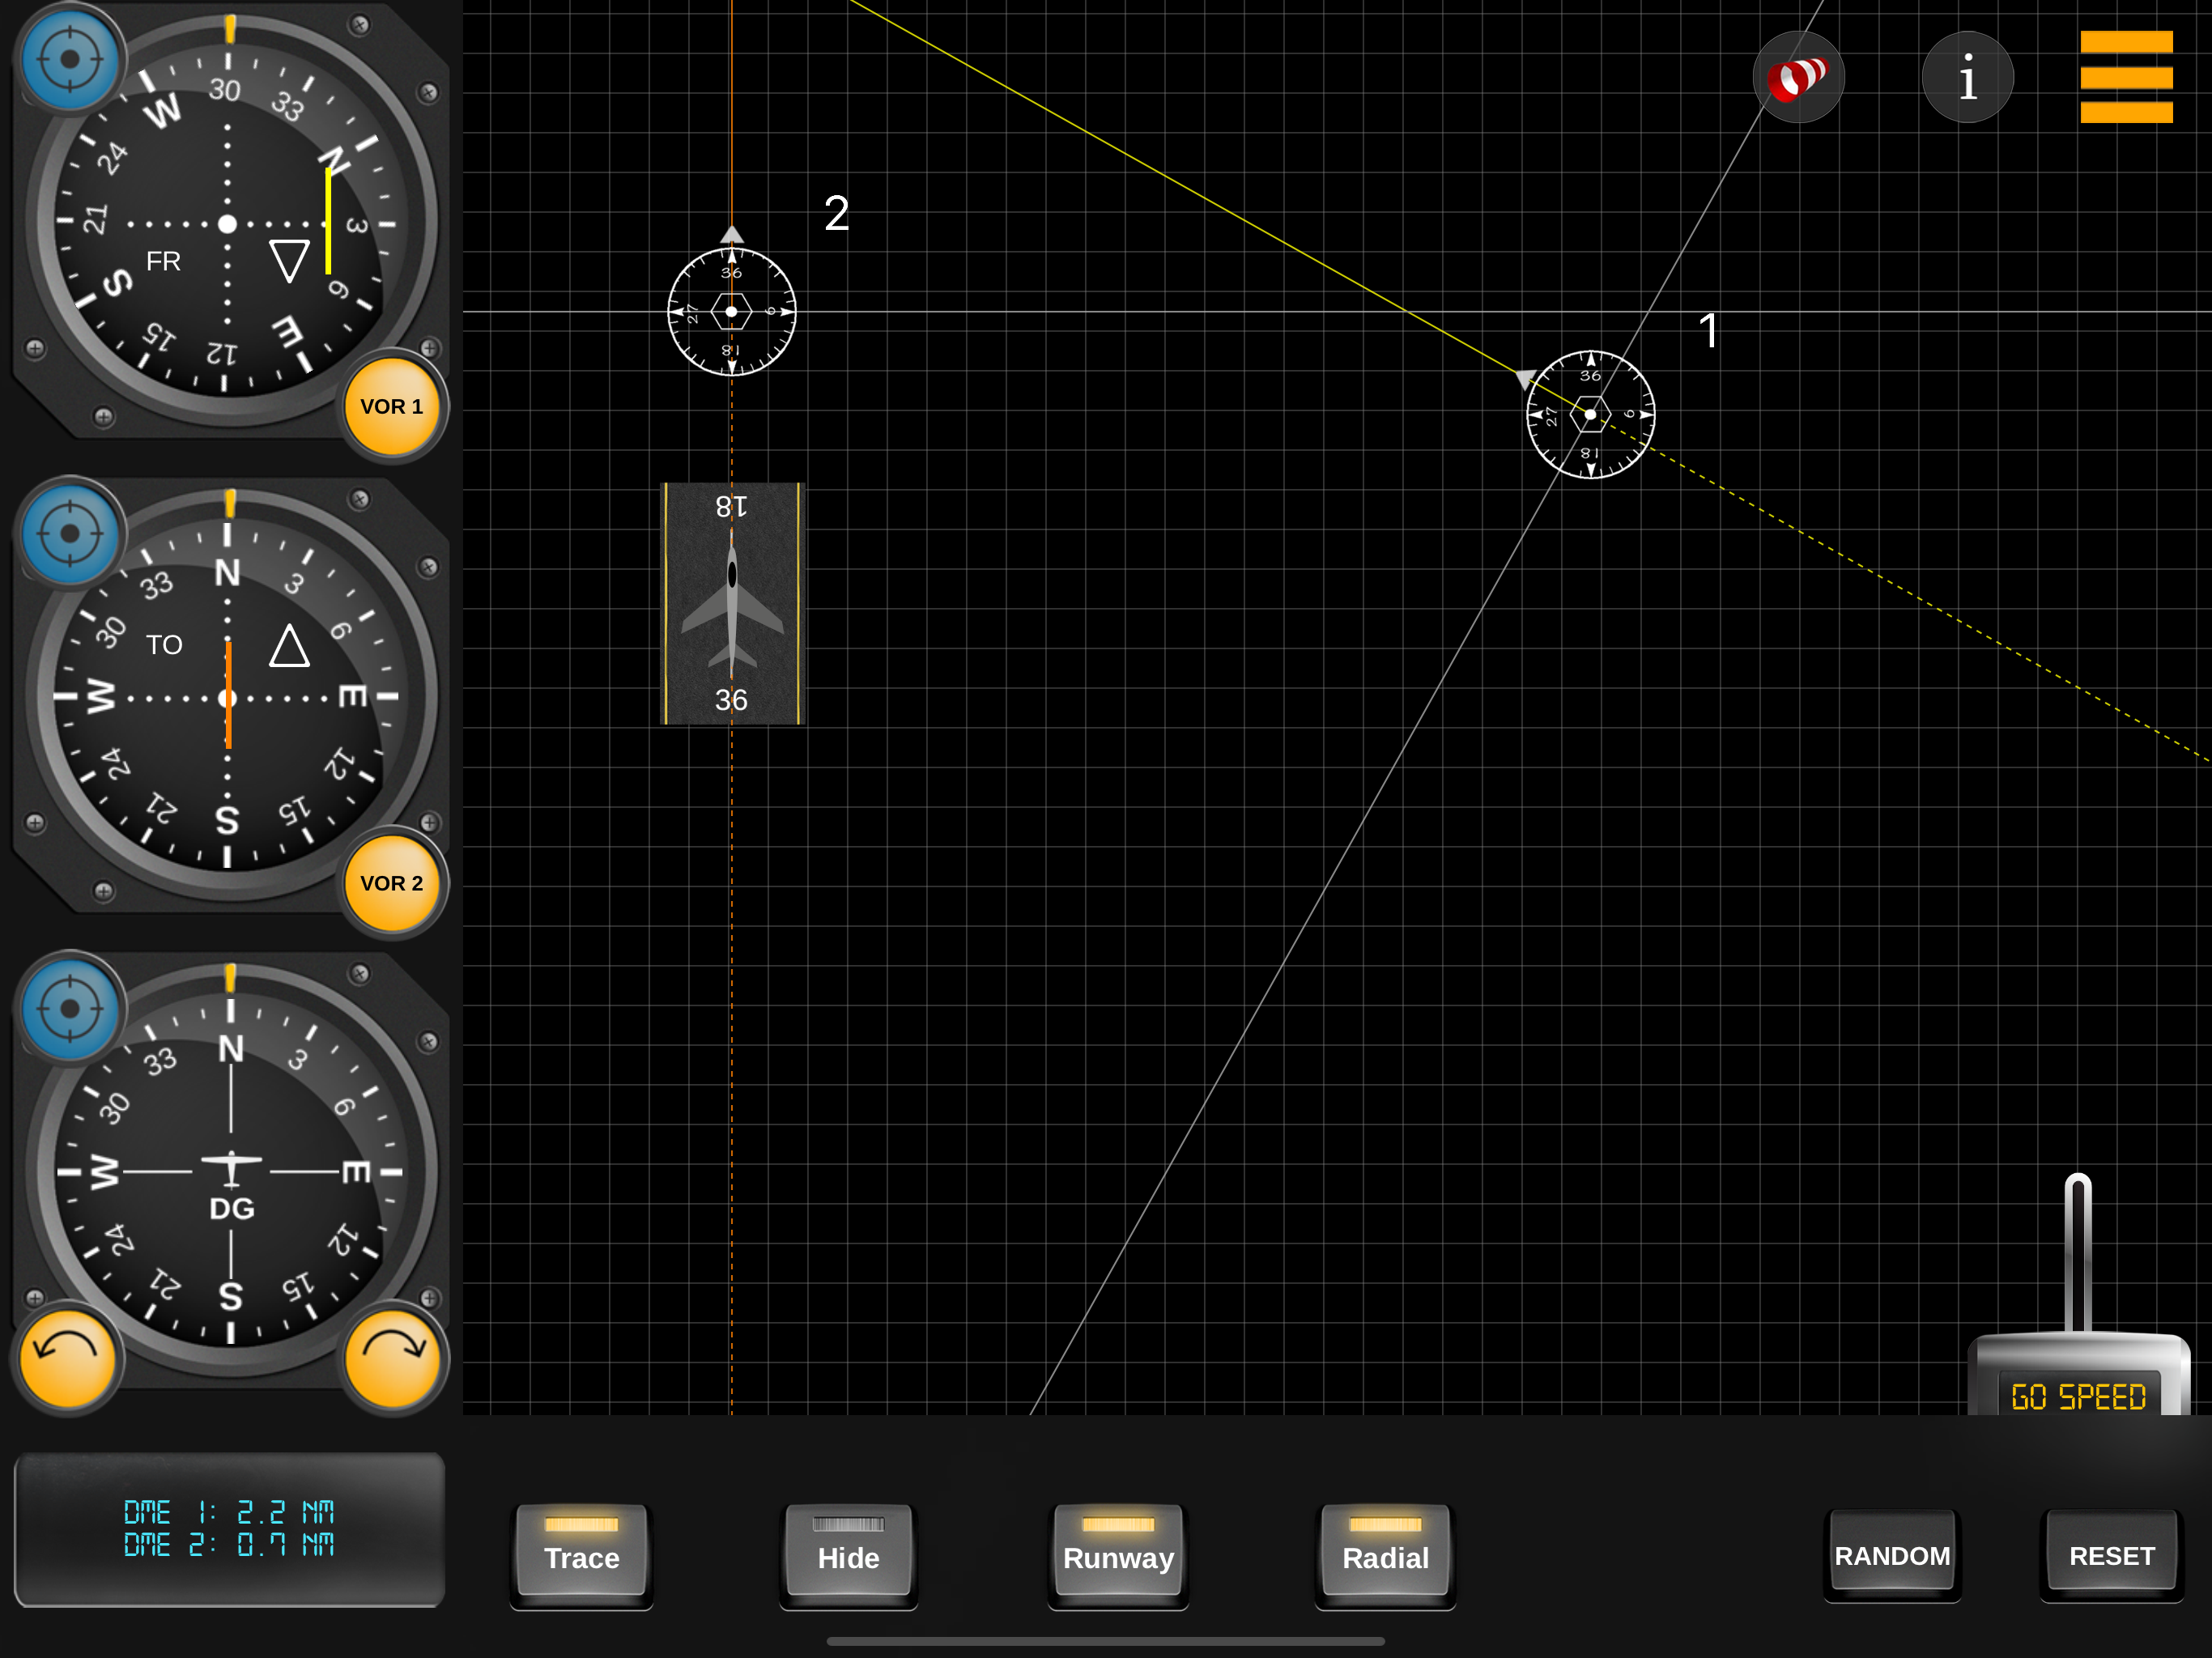The image size is (2212, 1658).
Task: Toggle the Runway display
Action: [1118, 1553]
